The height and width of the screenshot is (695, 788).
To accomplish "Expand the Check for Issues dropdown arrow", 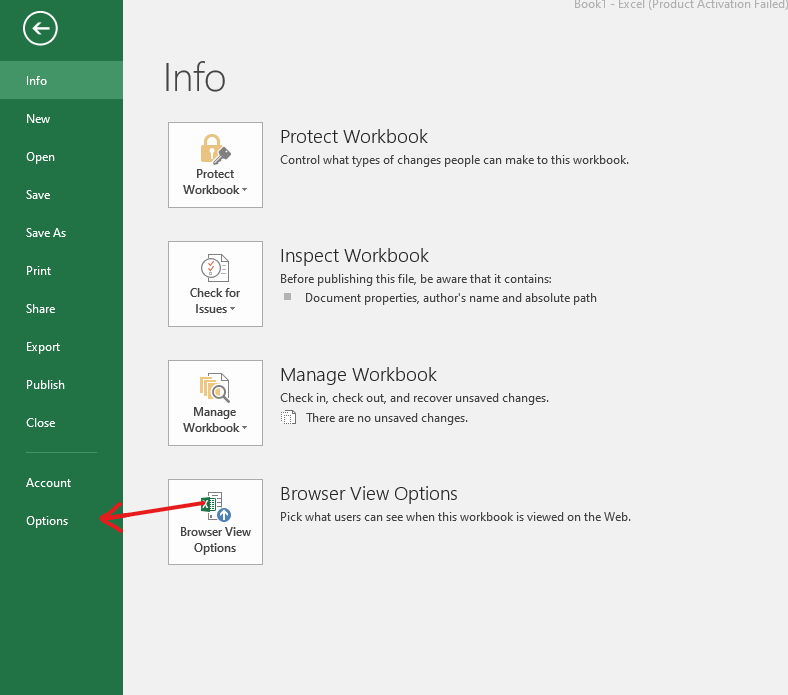I will 233,309.
